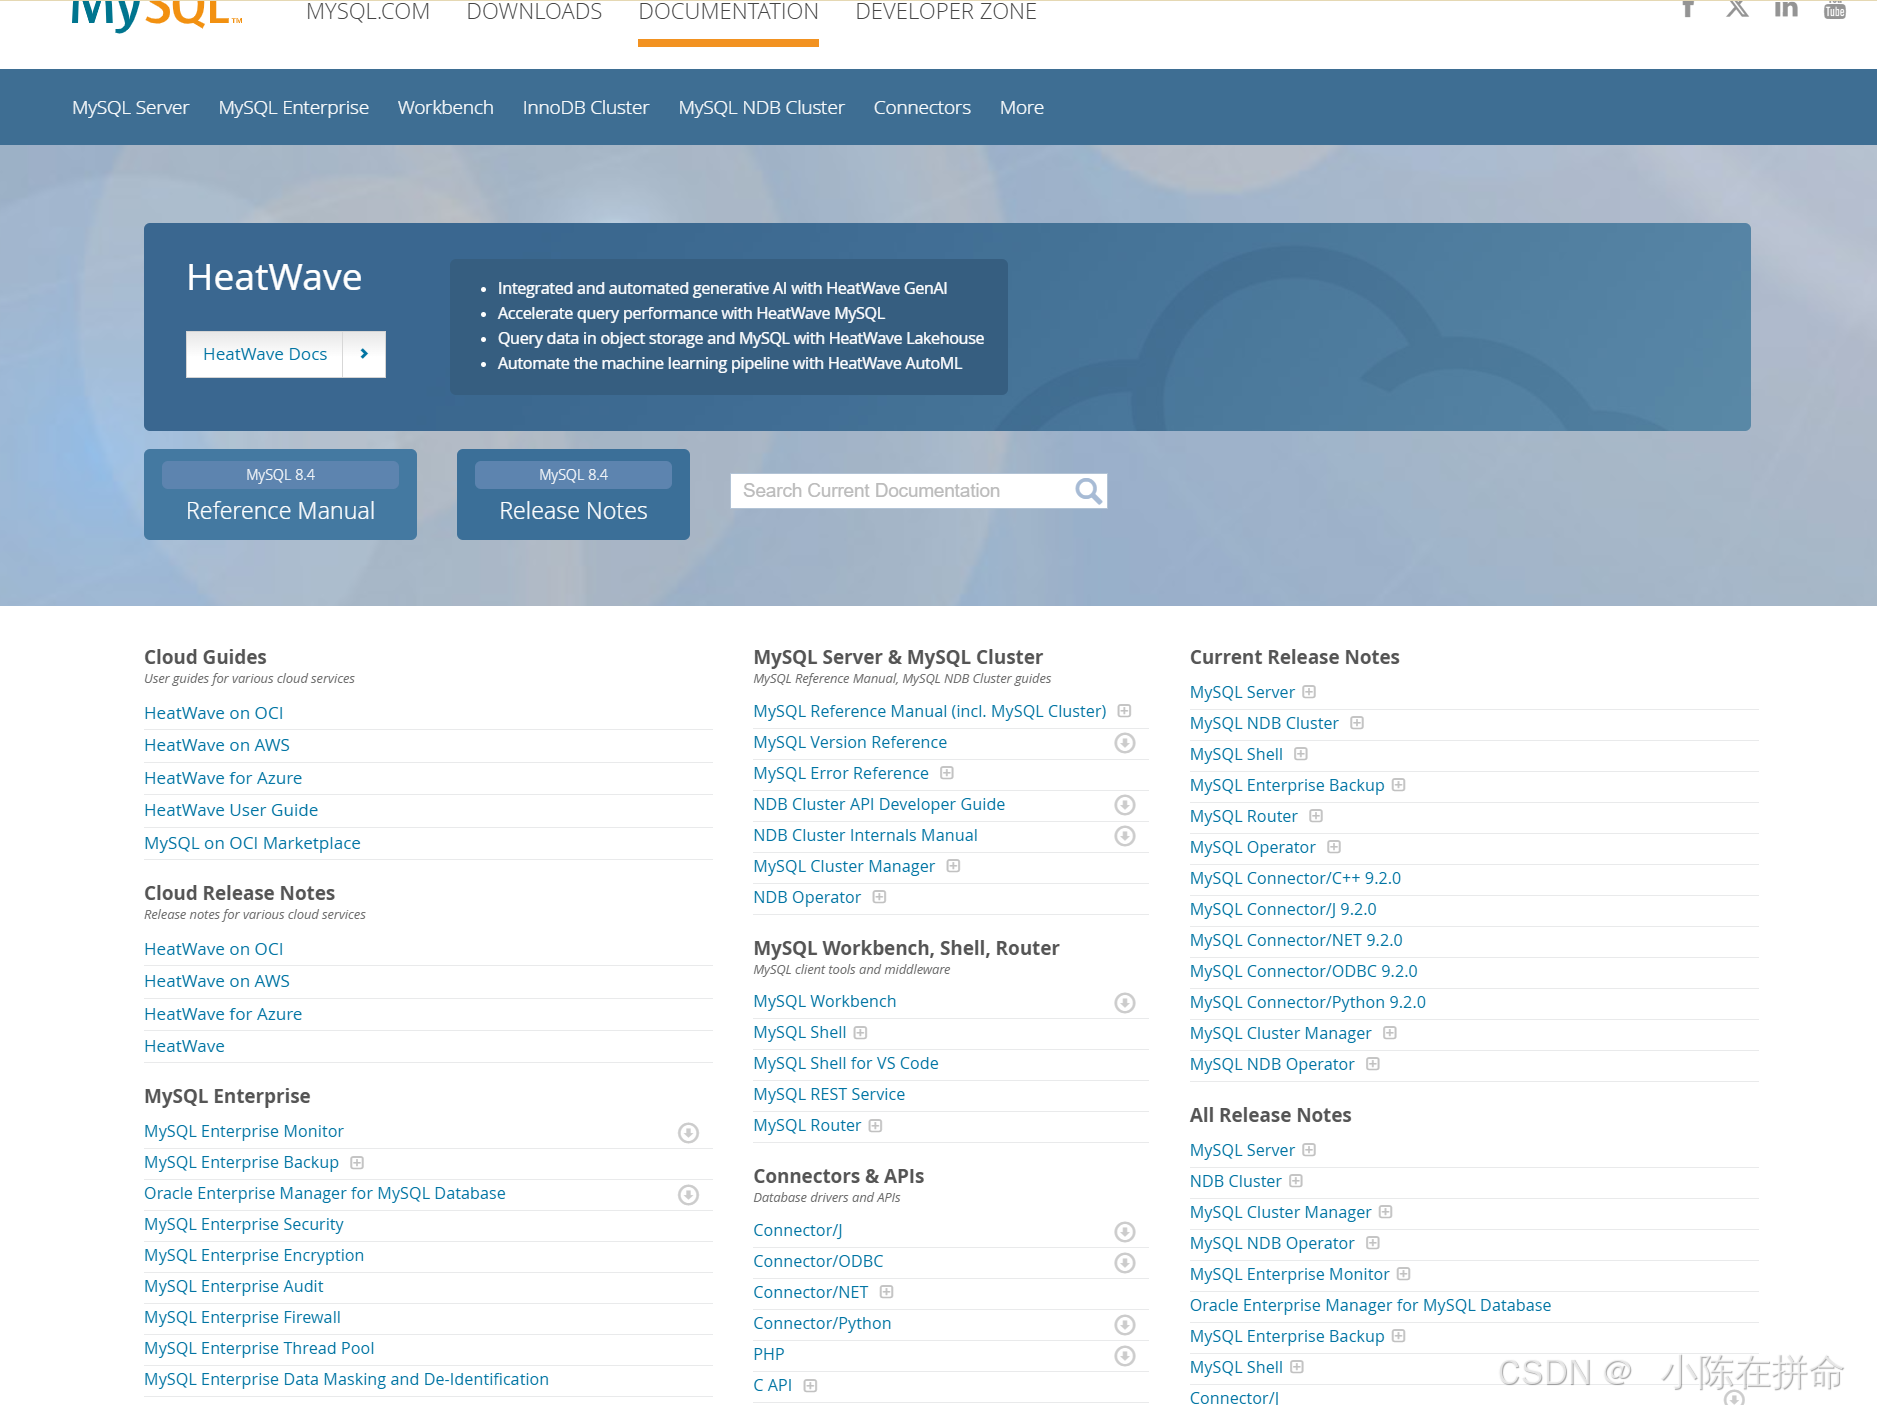
Task: Click the download icon for MySQL Version Reference
Action: point(1125,743)
